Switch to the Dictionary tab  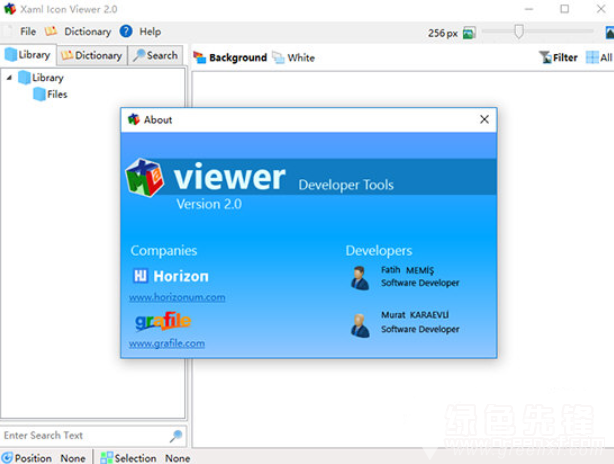[92, 56]
